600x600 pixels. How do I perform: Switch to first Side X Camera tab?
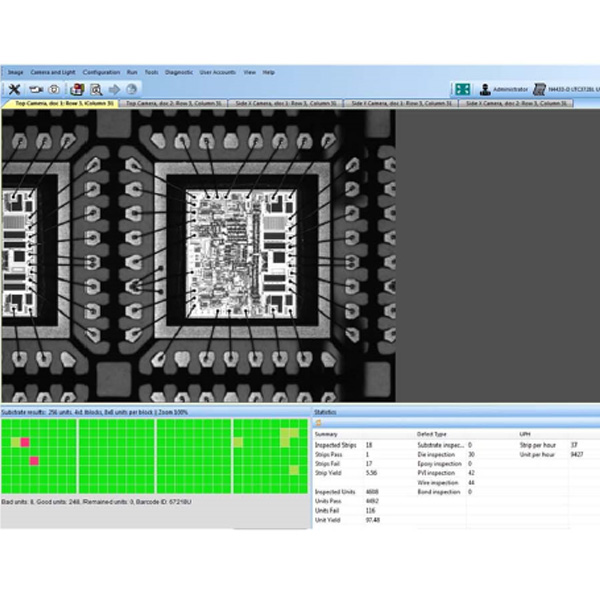pos(286,103)
